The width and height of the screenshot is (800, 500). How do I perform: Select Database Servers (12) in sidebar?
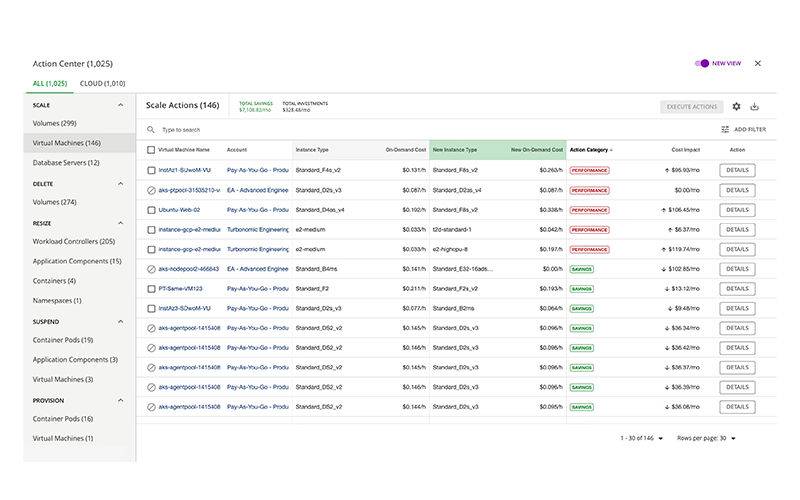coord(66,162)
